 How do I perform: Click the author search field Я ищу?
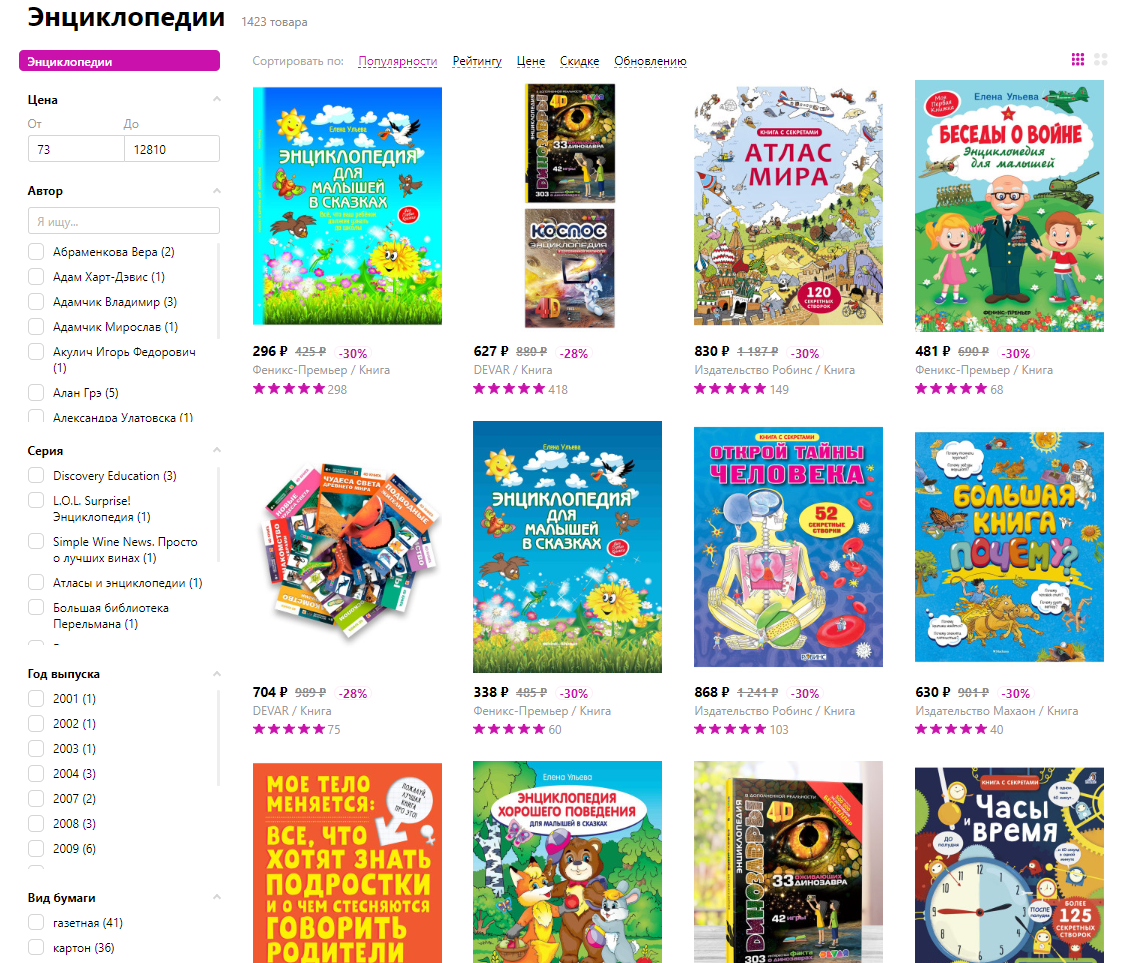123,221
